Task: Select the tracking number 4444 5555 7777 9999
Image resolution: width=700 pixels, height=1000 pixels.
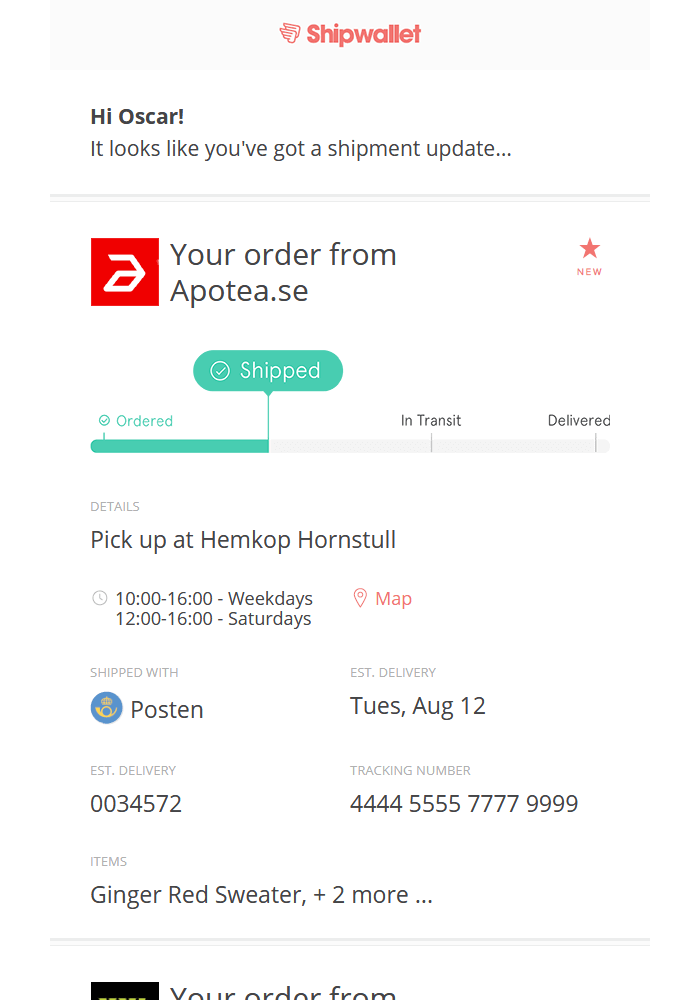Action: point(463,803)
